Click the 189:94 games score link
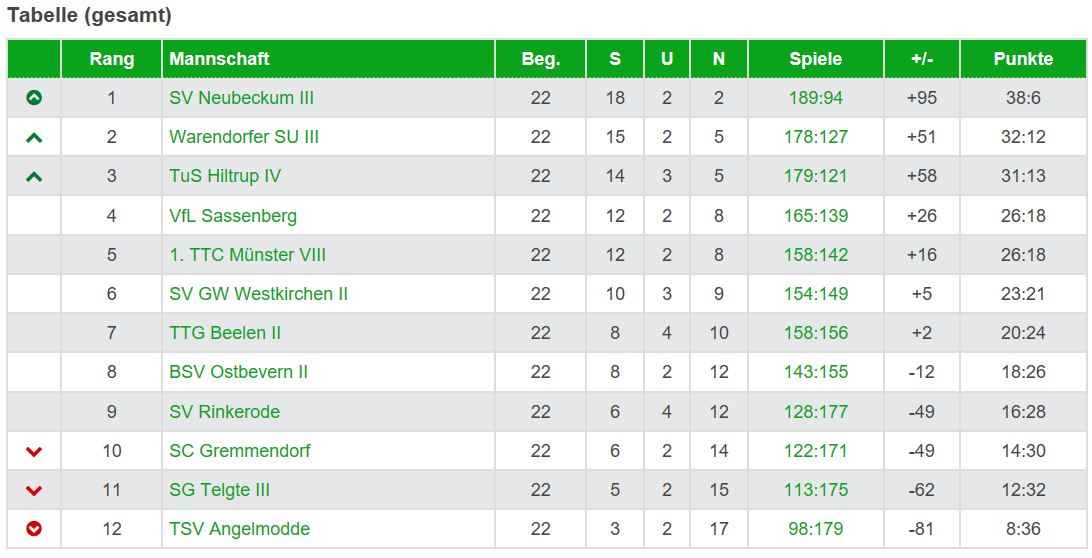This screenshot has width=1092, height=558. pyautogui.click(x=815, y=98)
